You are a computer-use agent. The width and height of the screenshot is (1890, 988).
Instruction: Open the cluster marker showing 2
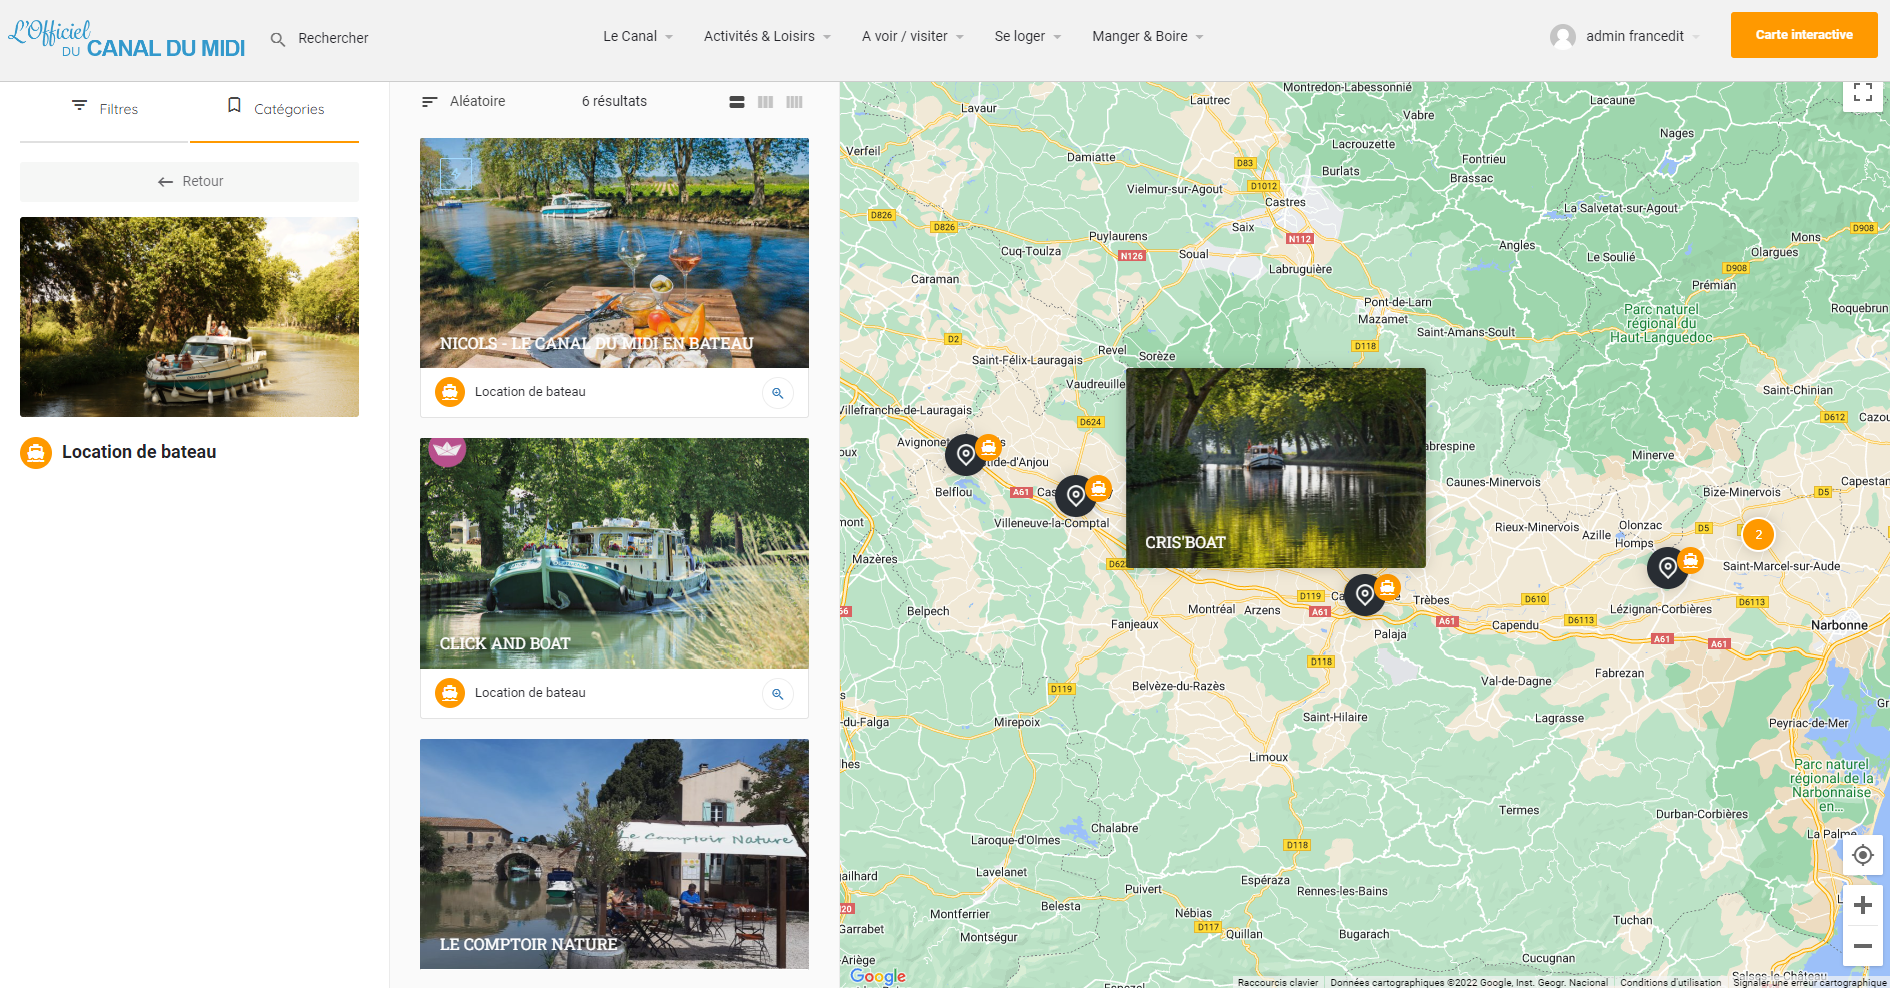tap(1759, 534)
